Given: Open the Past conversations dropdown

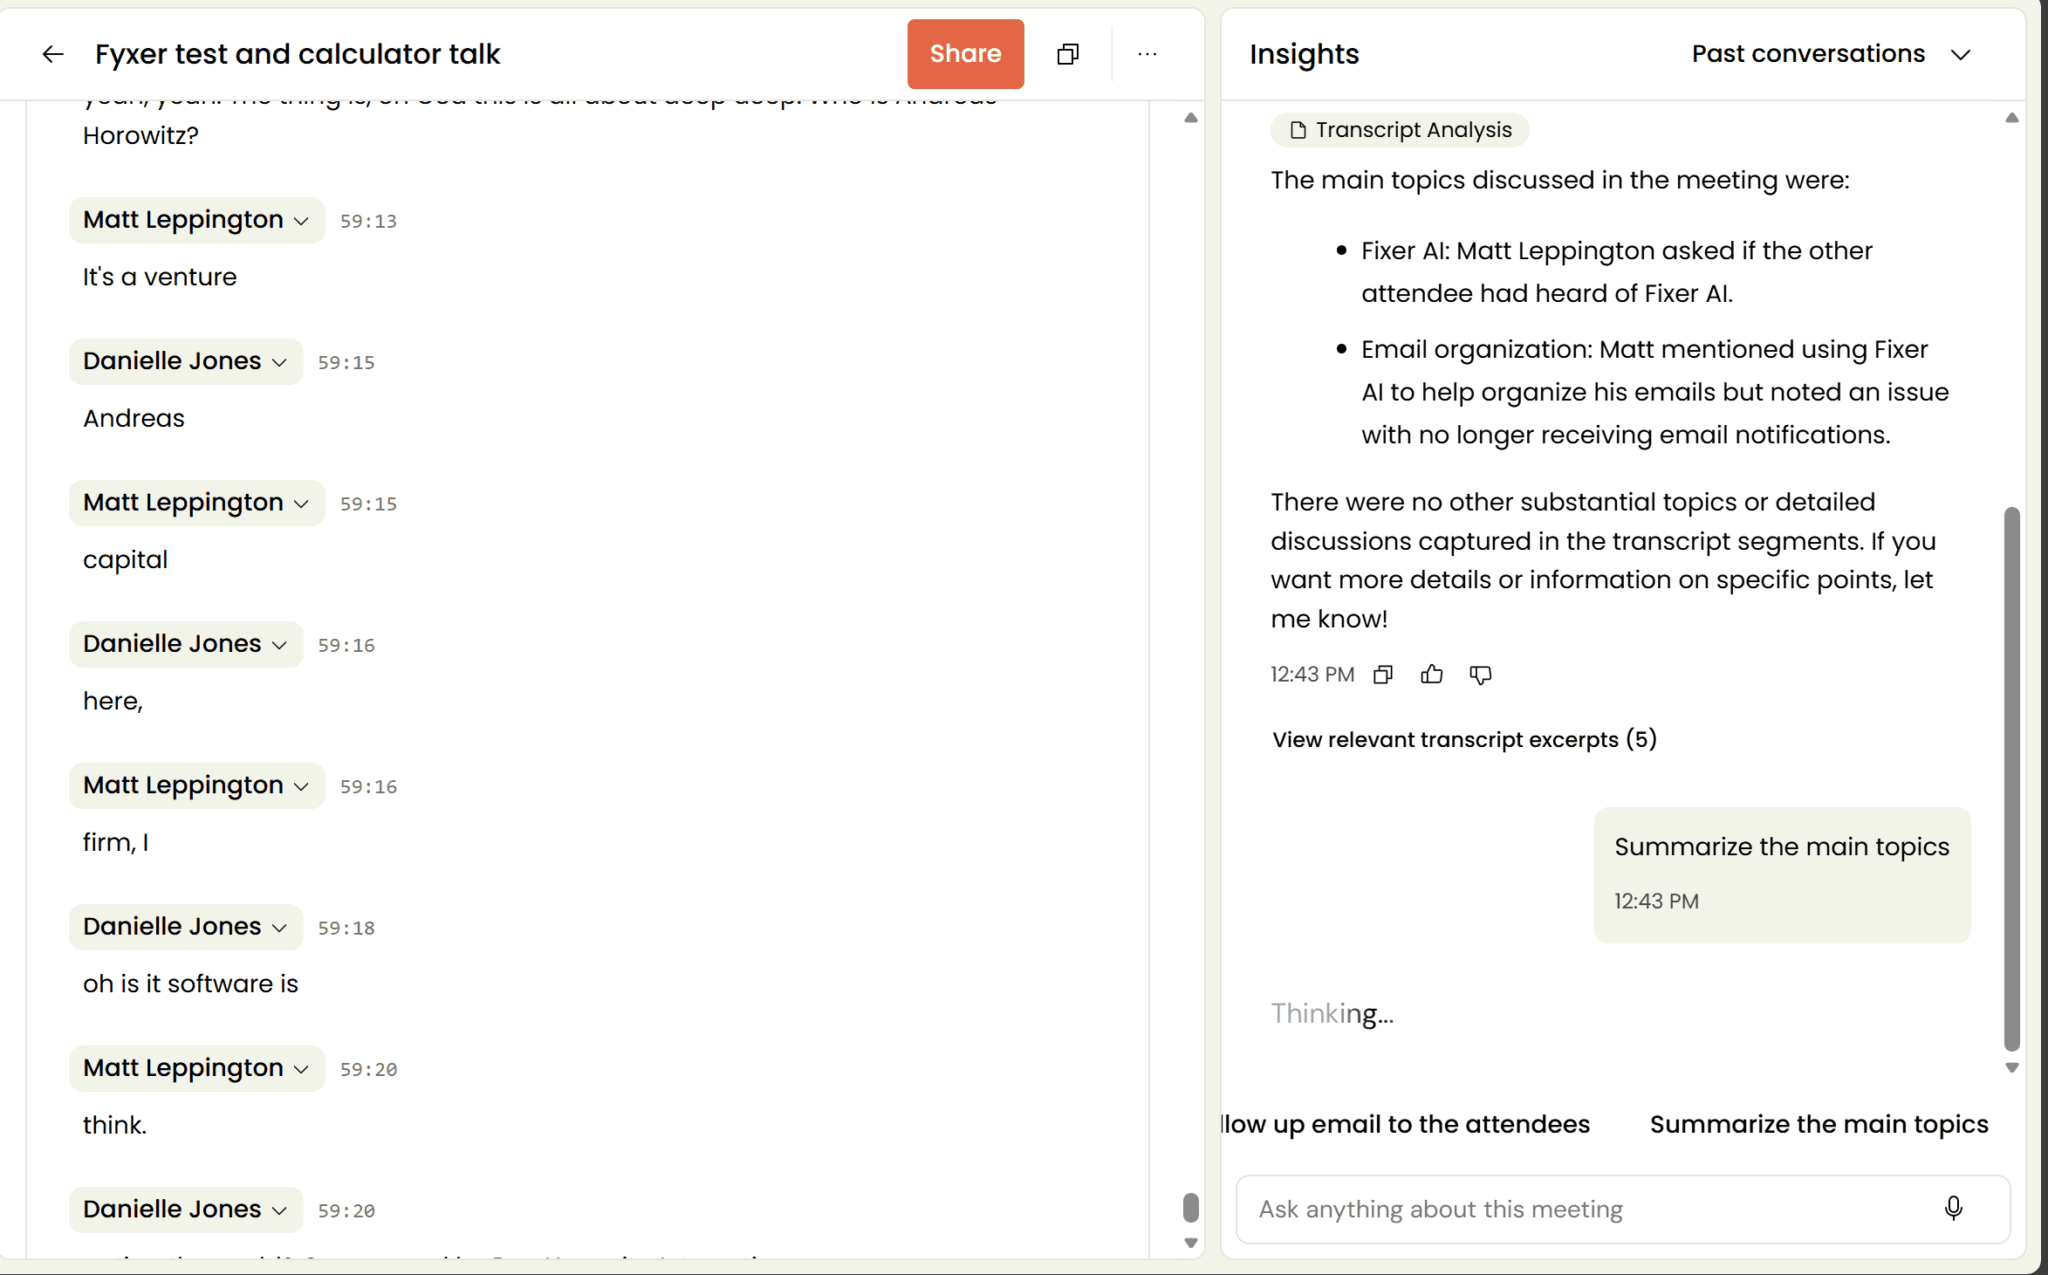Looking at the screenshot, I should tap(1831, 54).
